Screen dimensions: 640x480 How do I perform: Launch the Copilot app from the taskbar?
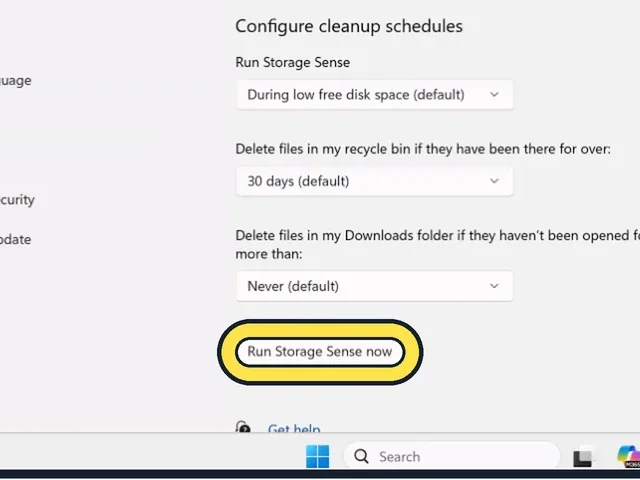click(x=629, y=456)
